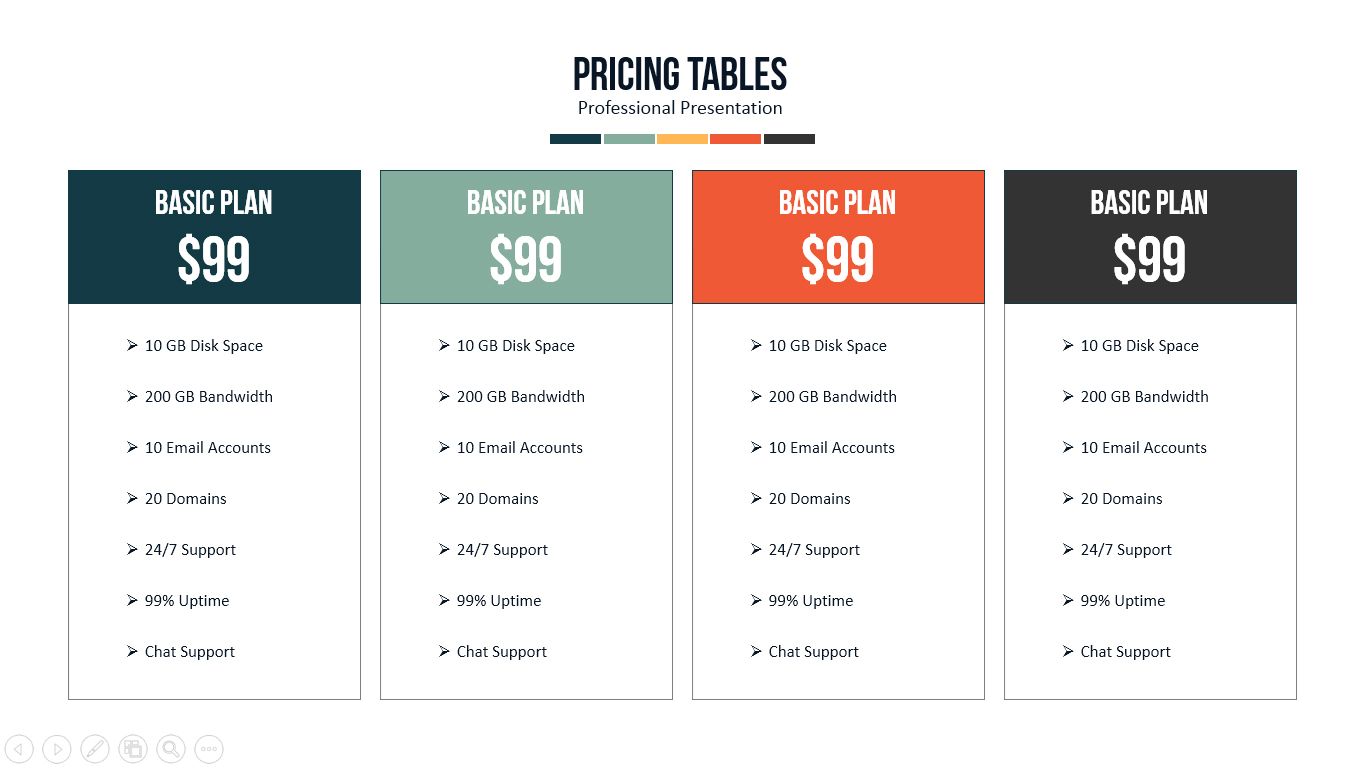
Task: Select the orange color bar under title
Action: point(735,139)
